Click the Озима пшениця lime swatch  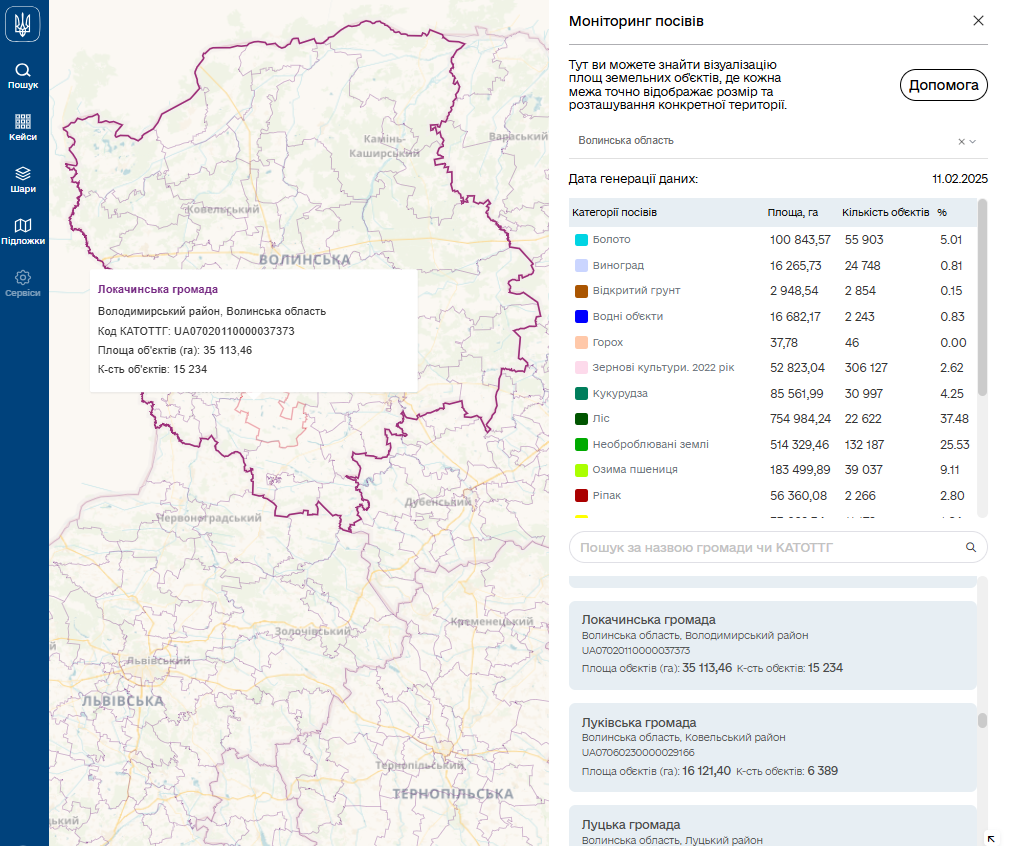tap(581, 470)
